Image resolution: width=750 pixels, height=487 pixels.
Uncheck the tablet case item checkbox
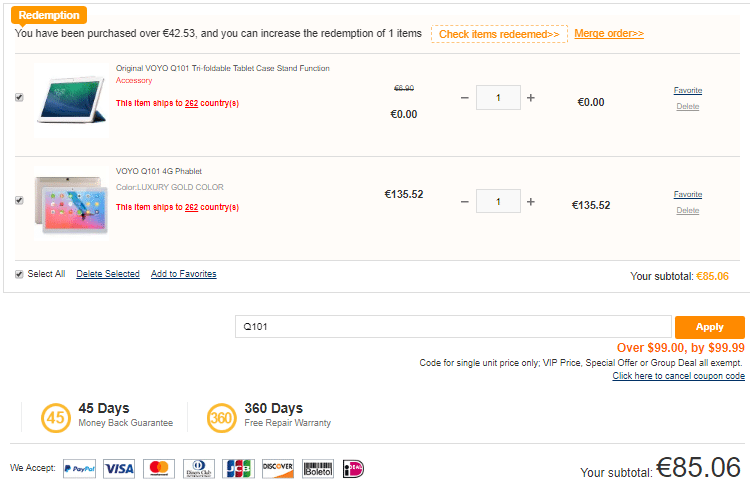tap(19, 97)
